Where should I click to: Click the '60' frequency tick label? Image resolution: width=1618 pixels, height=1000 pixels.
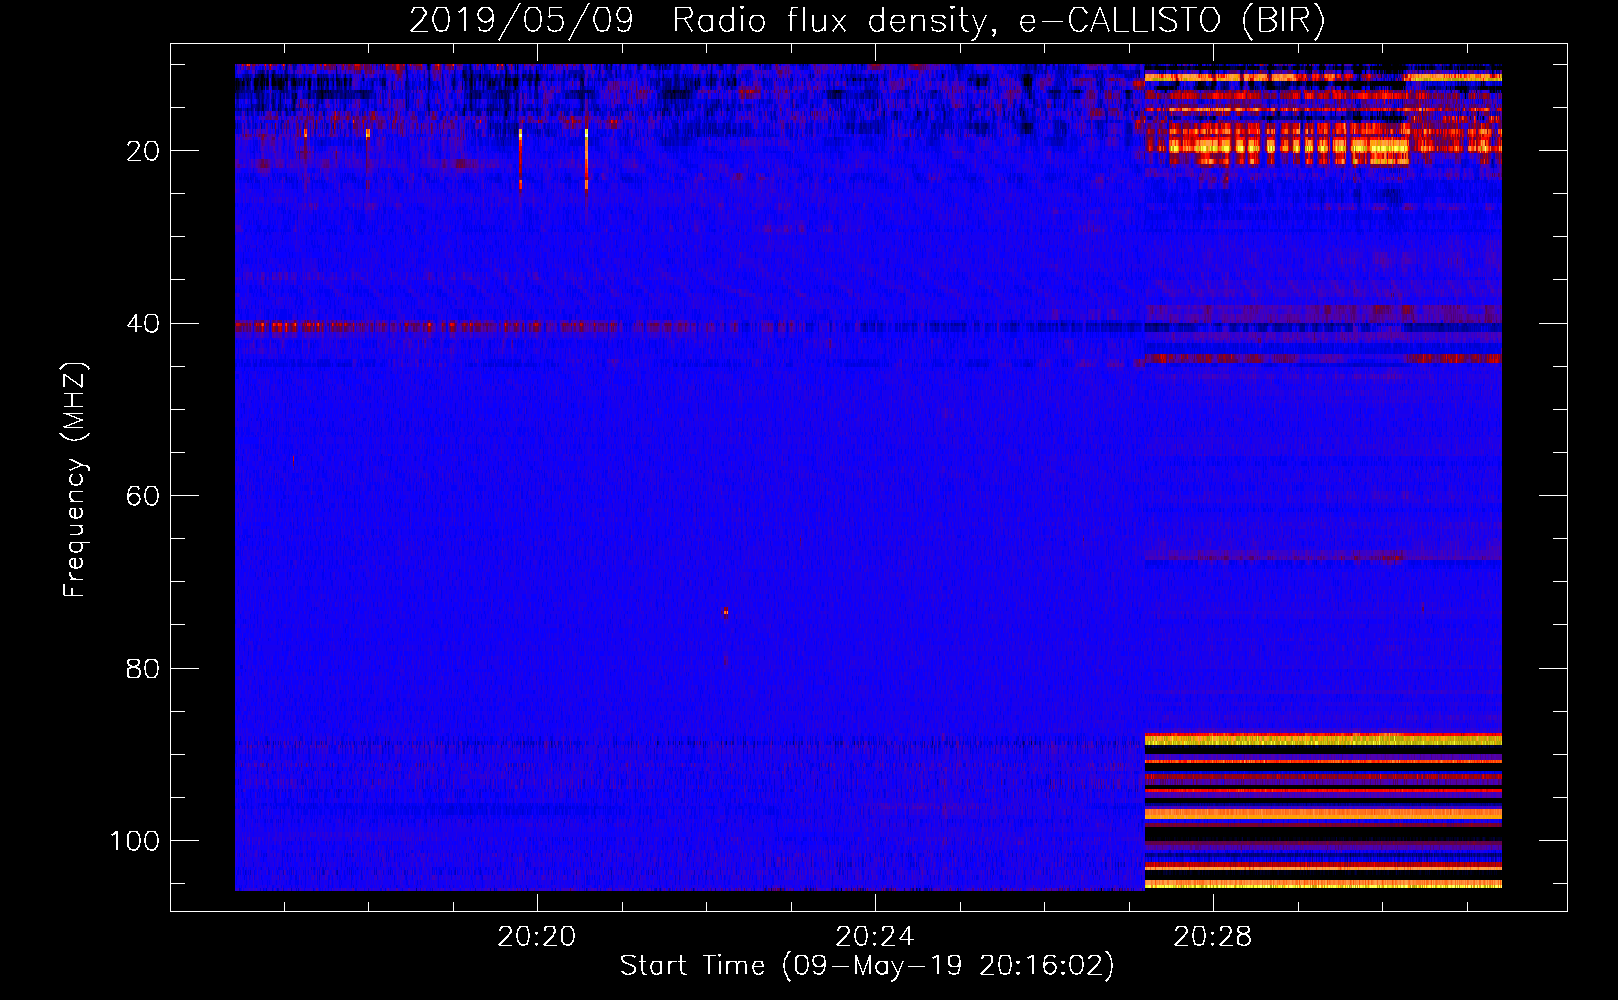(x=143, y=496)
